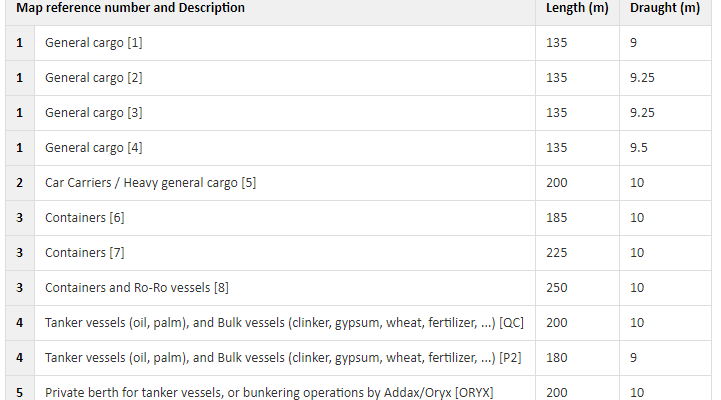Screen dimensions: 721x400
Task: Click the General cargo [4] description cell
Action: [285, 148]
